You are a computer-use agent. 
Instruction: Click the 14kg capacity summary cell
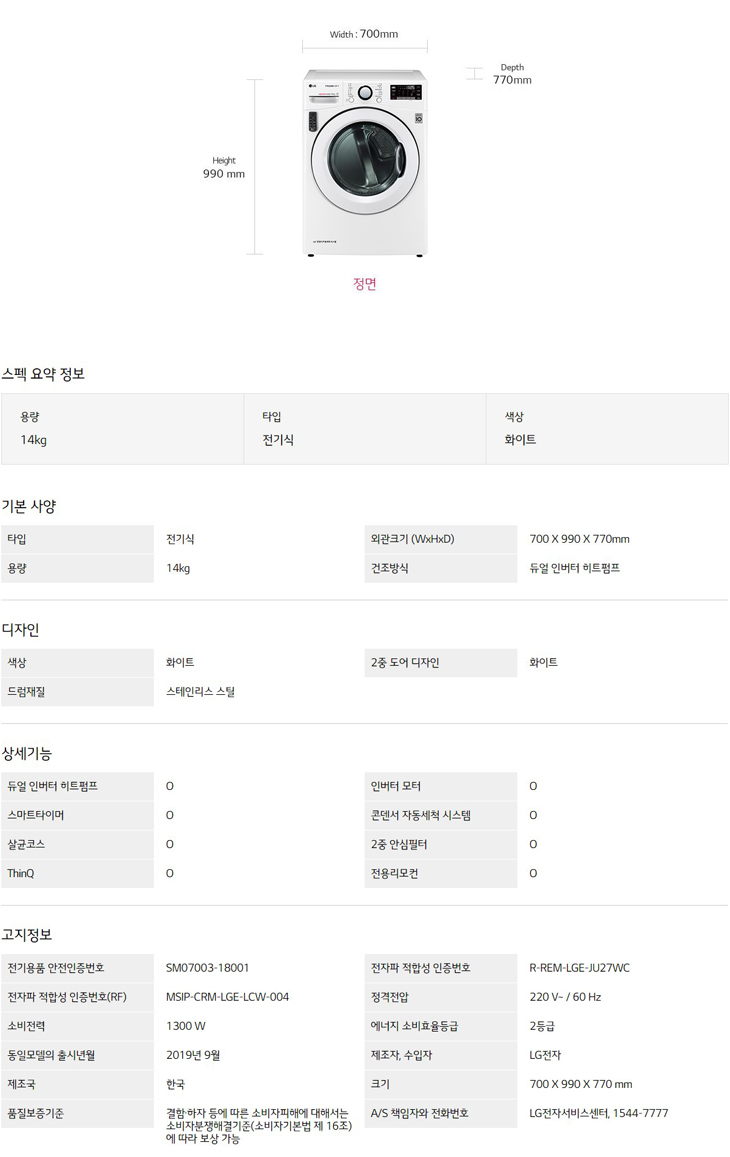[34, 439]
